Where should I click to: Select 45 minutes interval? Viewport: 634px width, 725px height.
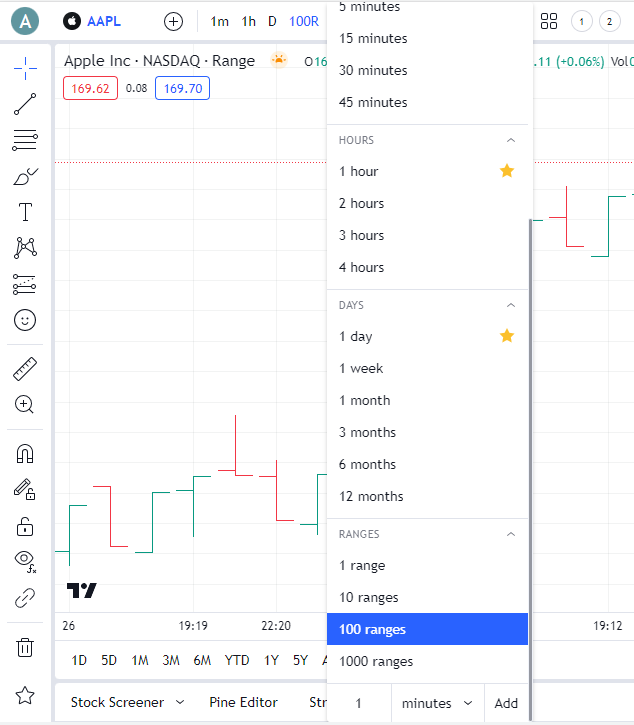click(x=427, y=102)
